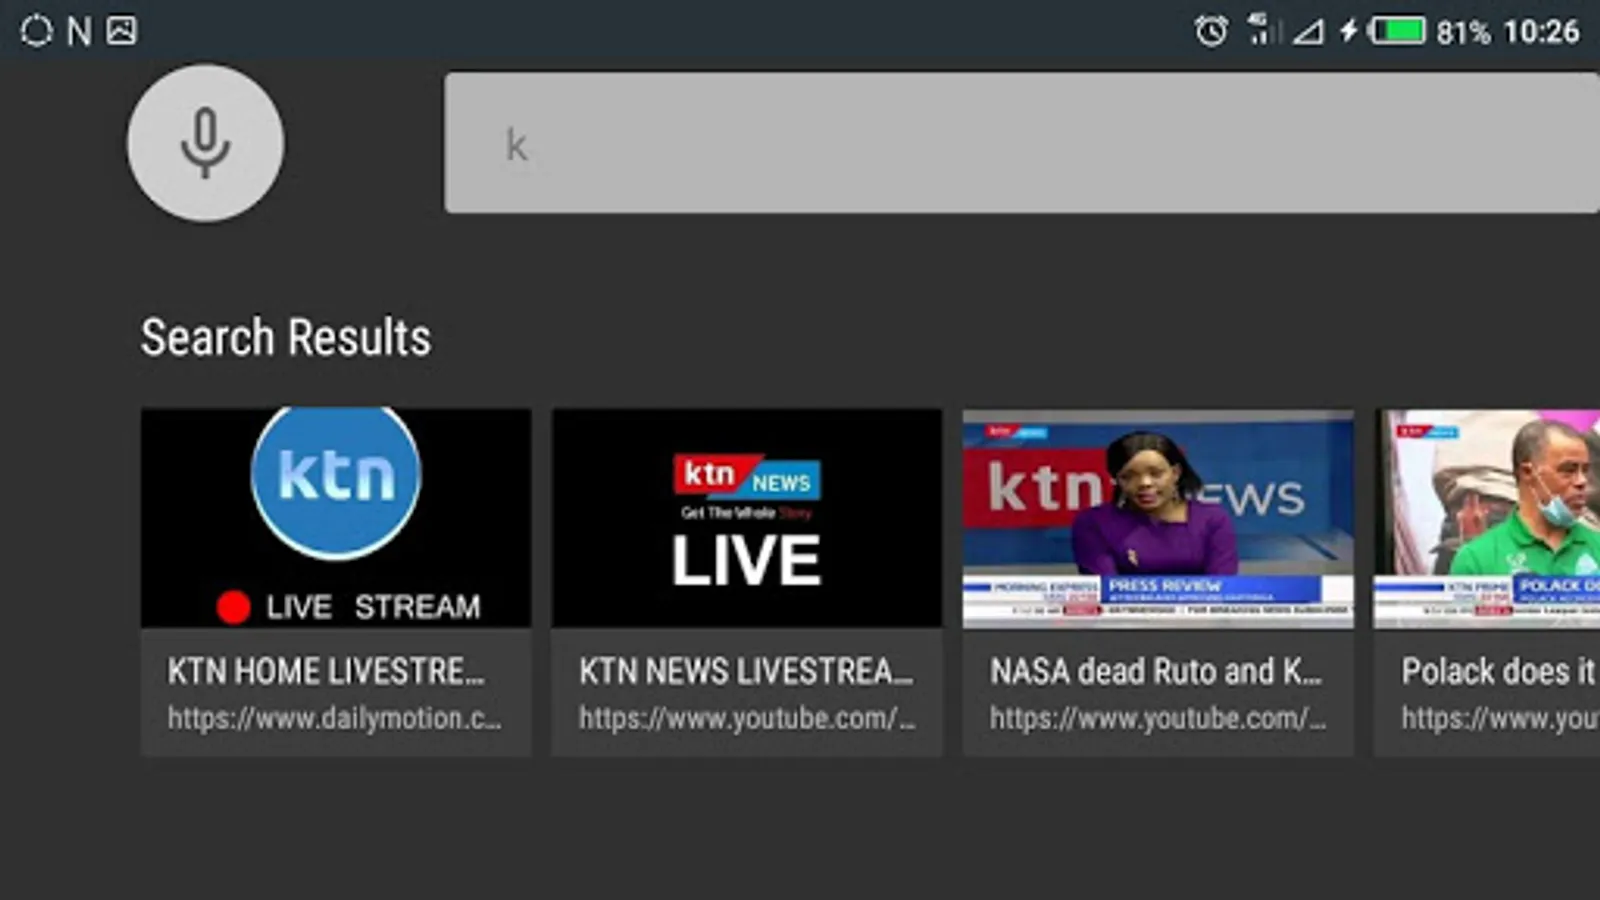Click the "Search Results" heading
1600x900 pixels.
286,337
